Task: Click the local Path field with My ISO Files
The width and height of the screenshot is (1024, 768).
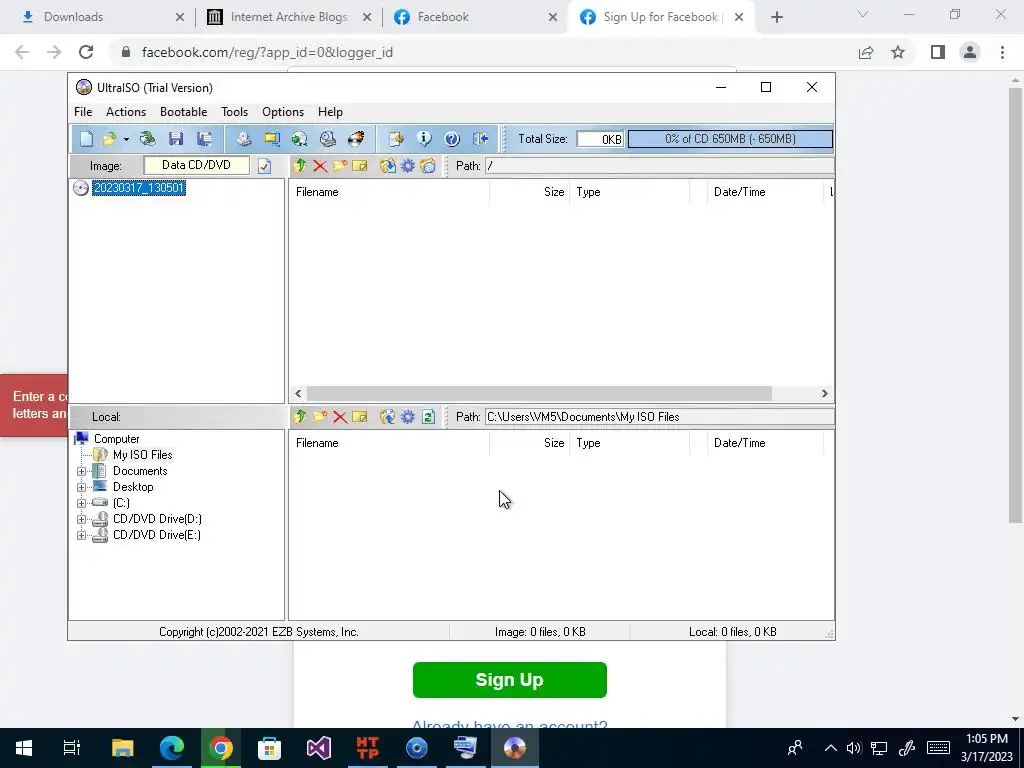Action: pyautogui.click(x=659, y=417)
